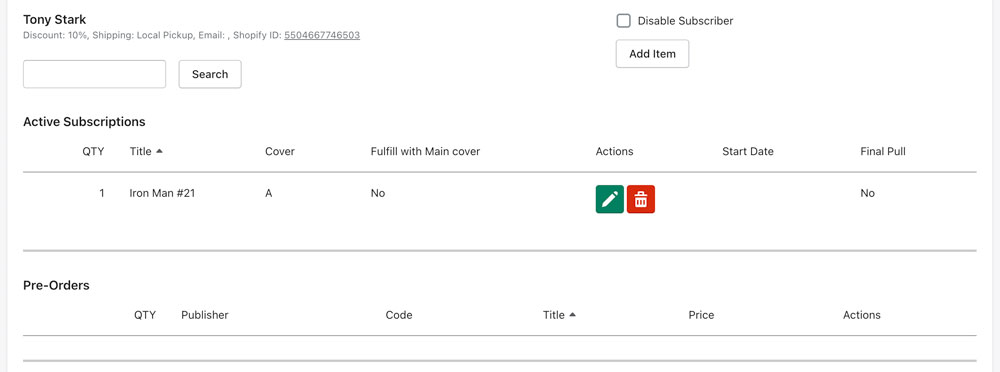Delete the Iron Man #21 subscription
This screenshot has width=1000, height=372.
point(641,199)
